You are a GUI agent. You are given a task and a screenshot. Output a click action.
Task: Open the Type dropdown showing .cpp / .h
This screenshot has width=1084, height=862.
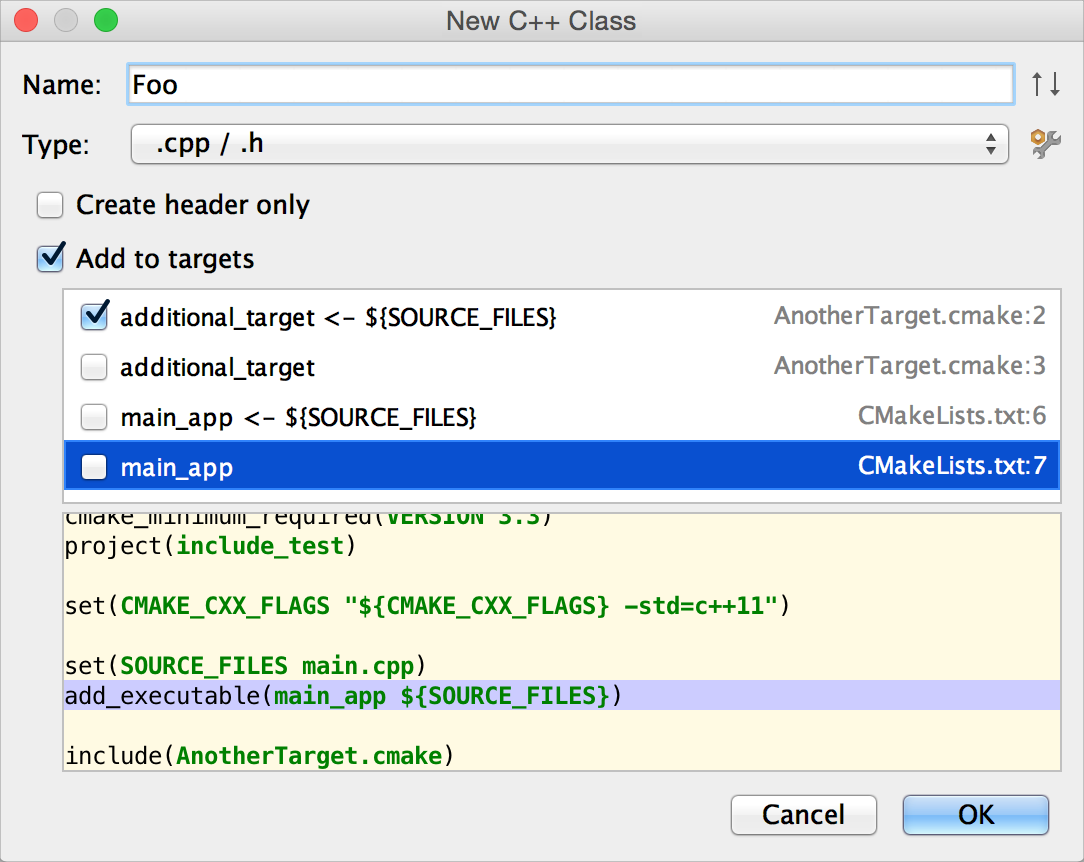(570, 144)
